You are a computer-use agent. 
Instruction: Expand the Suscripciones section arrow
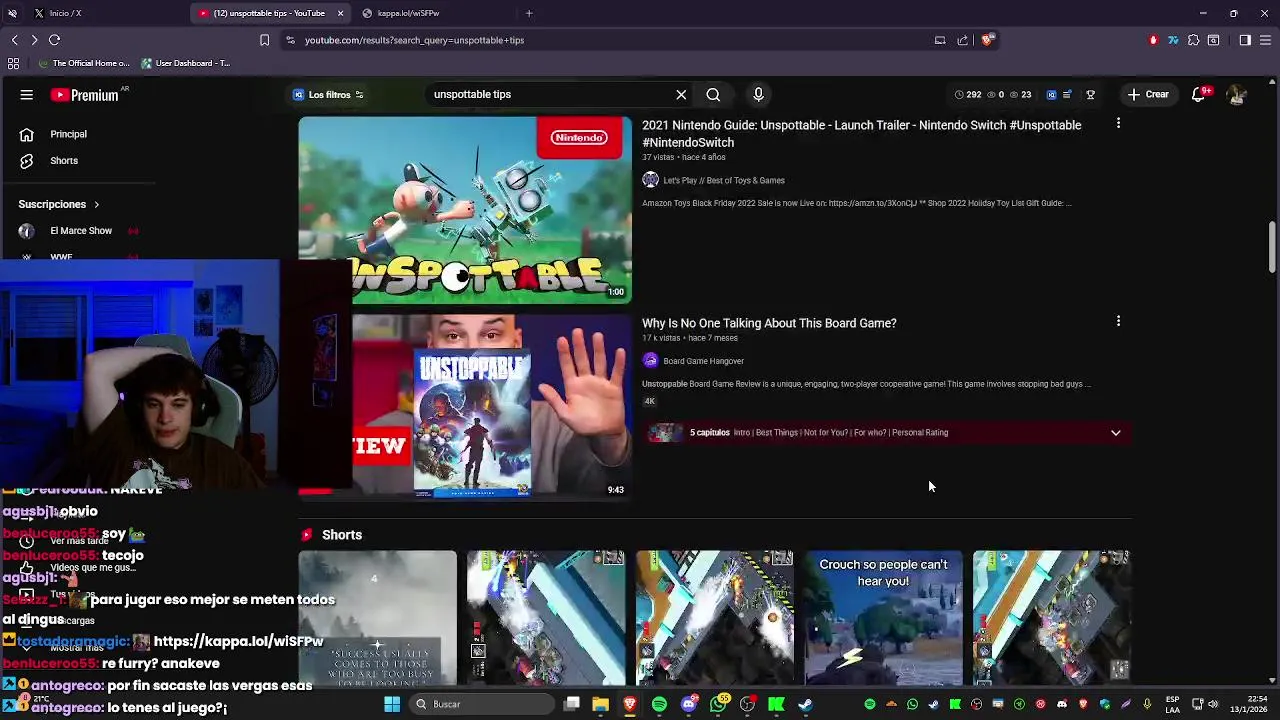tap(96, 204)
